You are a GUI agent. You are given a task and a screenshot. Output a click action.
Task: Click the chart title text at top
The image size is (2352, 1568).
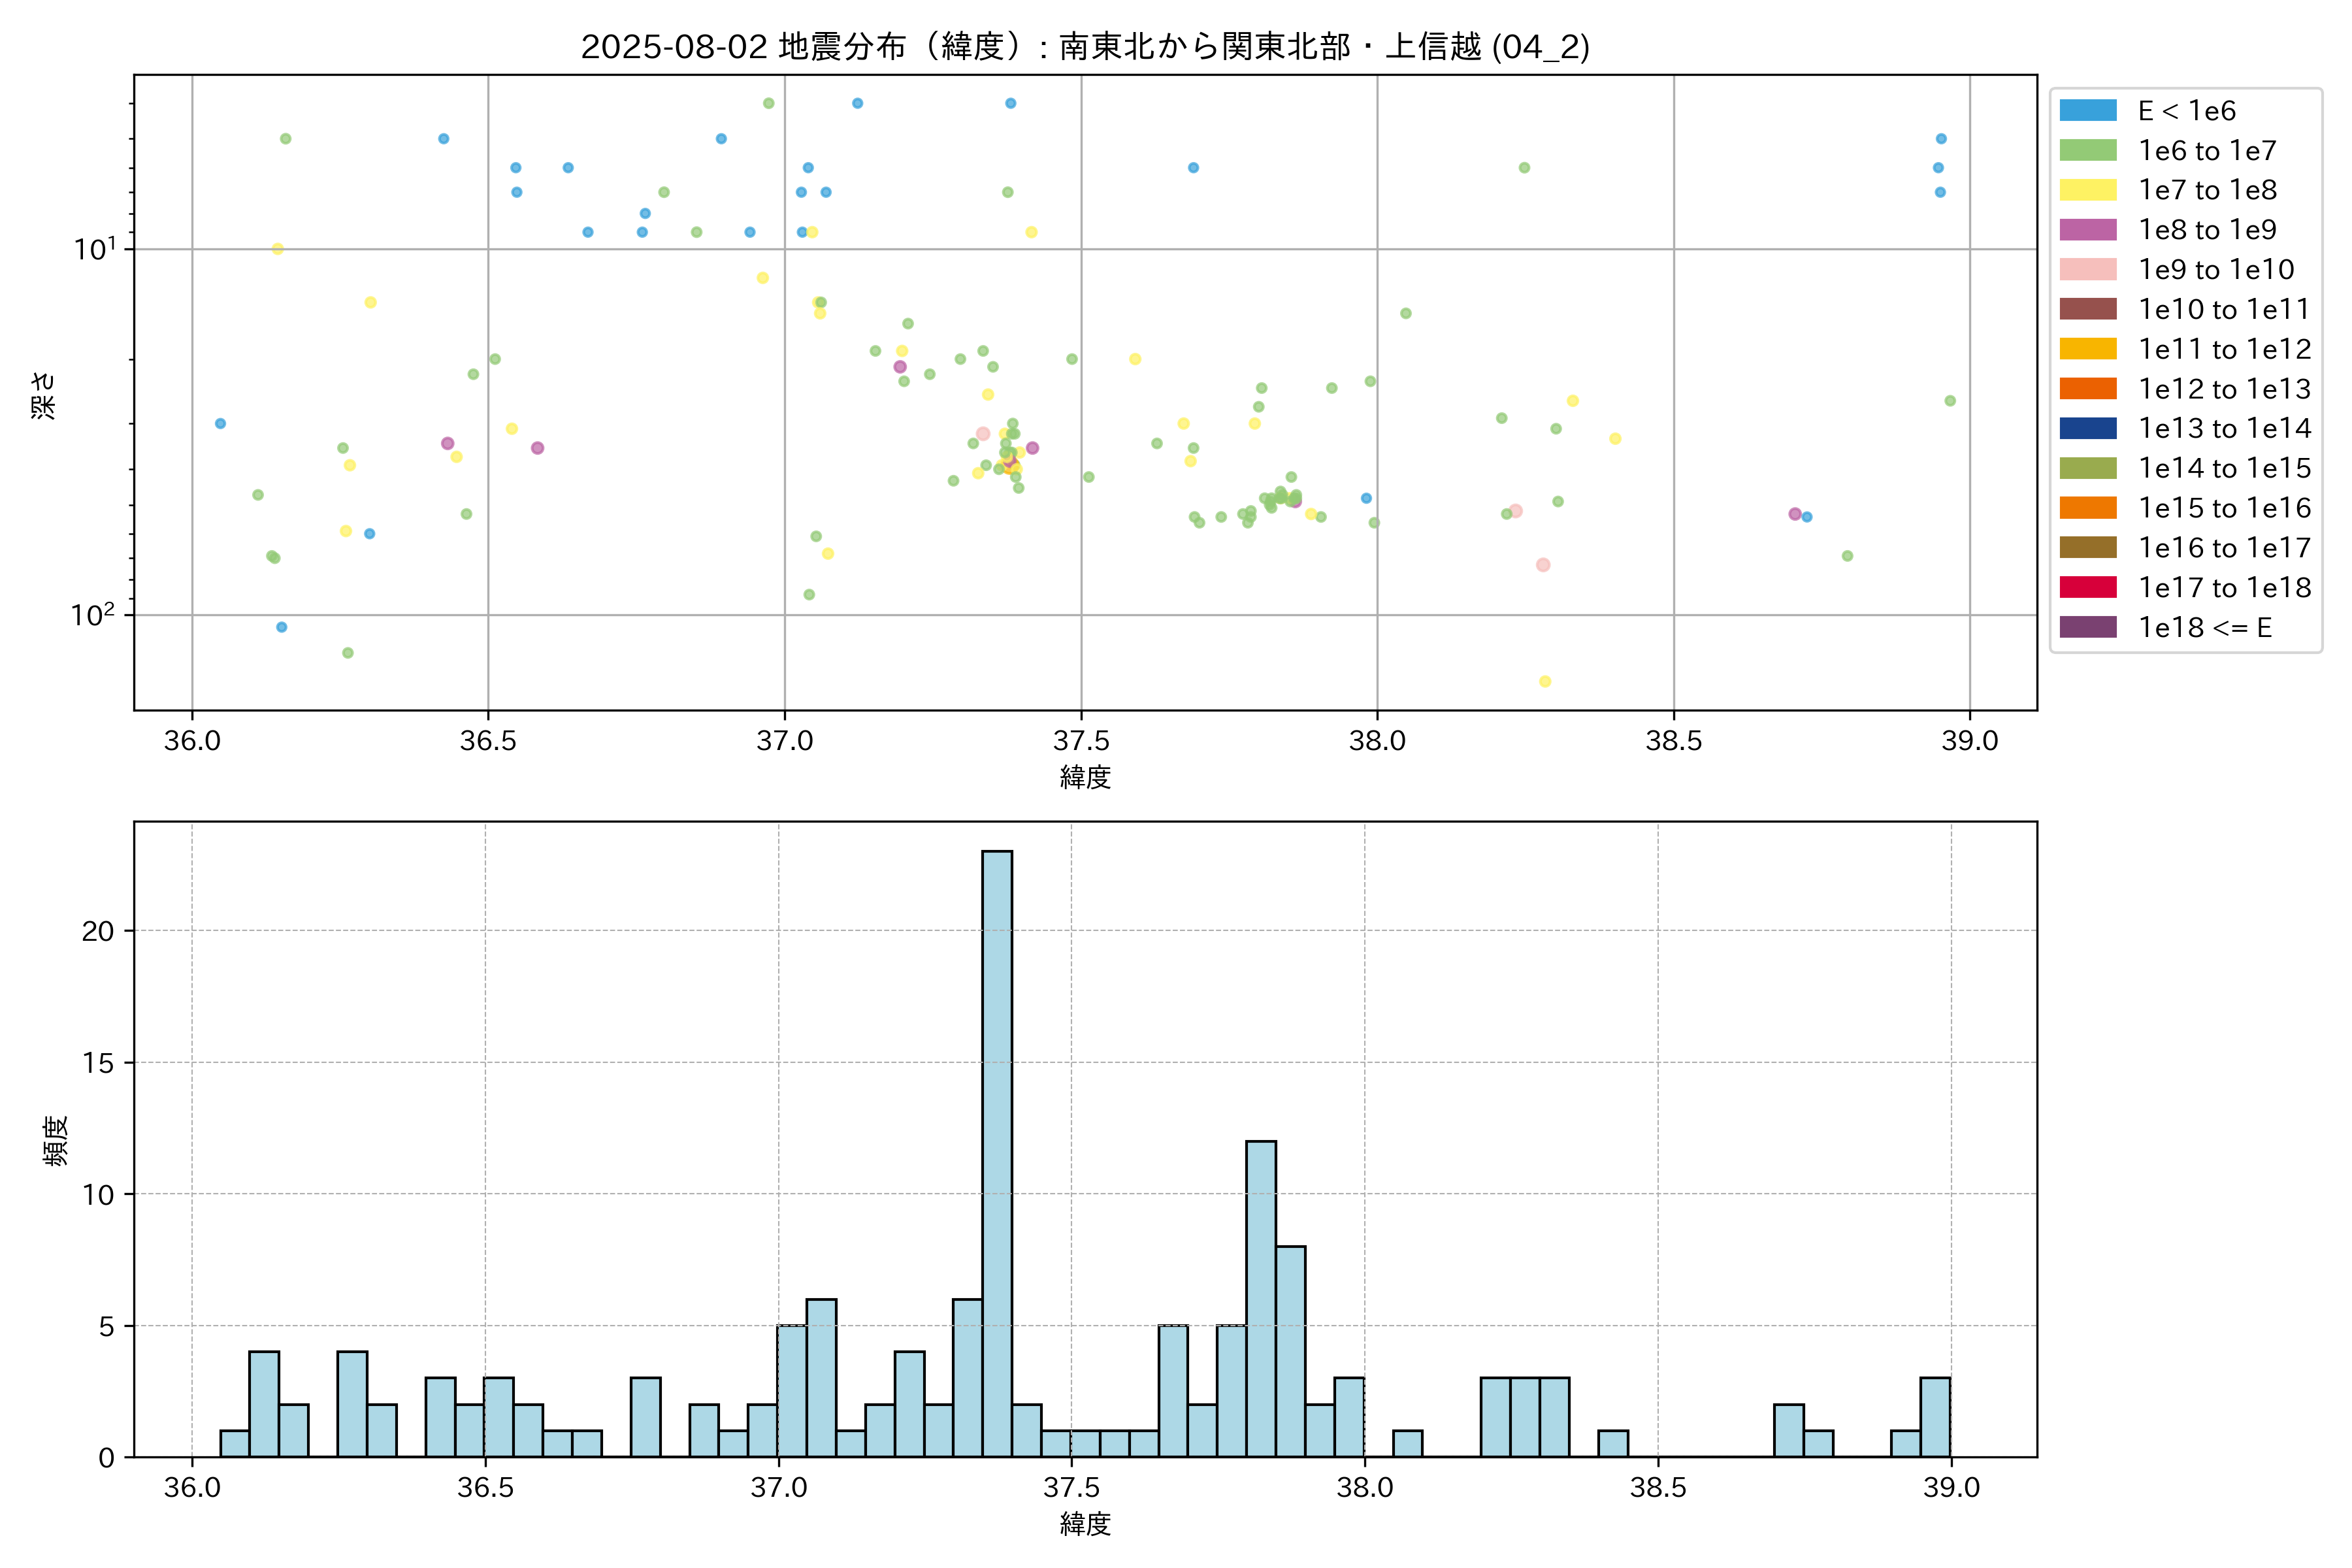click(x=1085, y=46)
